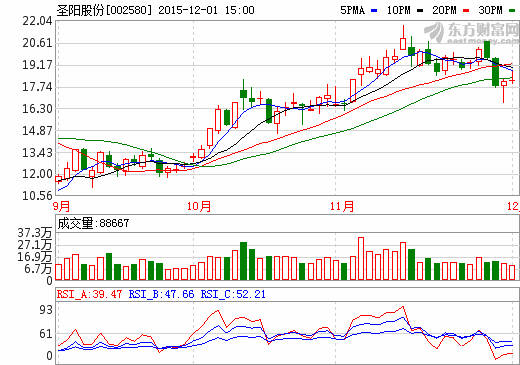Select the stock title 圣阳股份[002580]

104,10
